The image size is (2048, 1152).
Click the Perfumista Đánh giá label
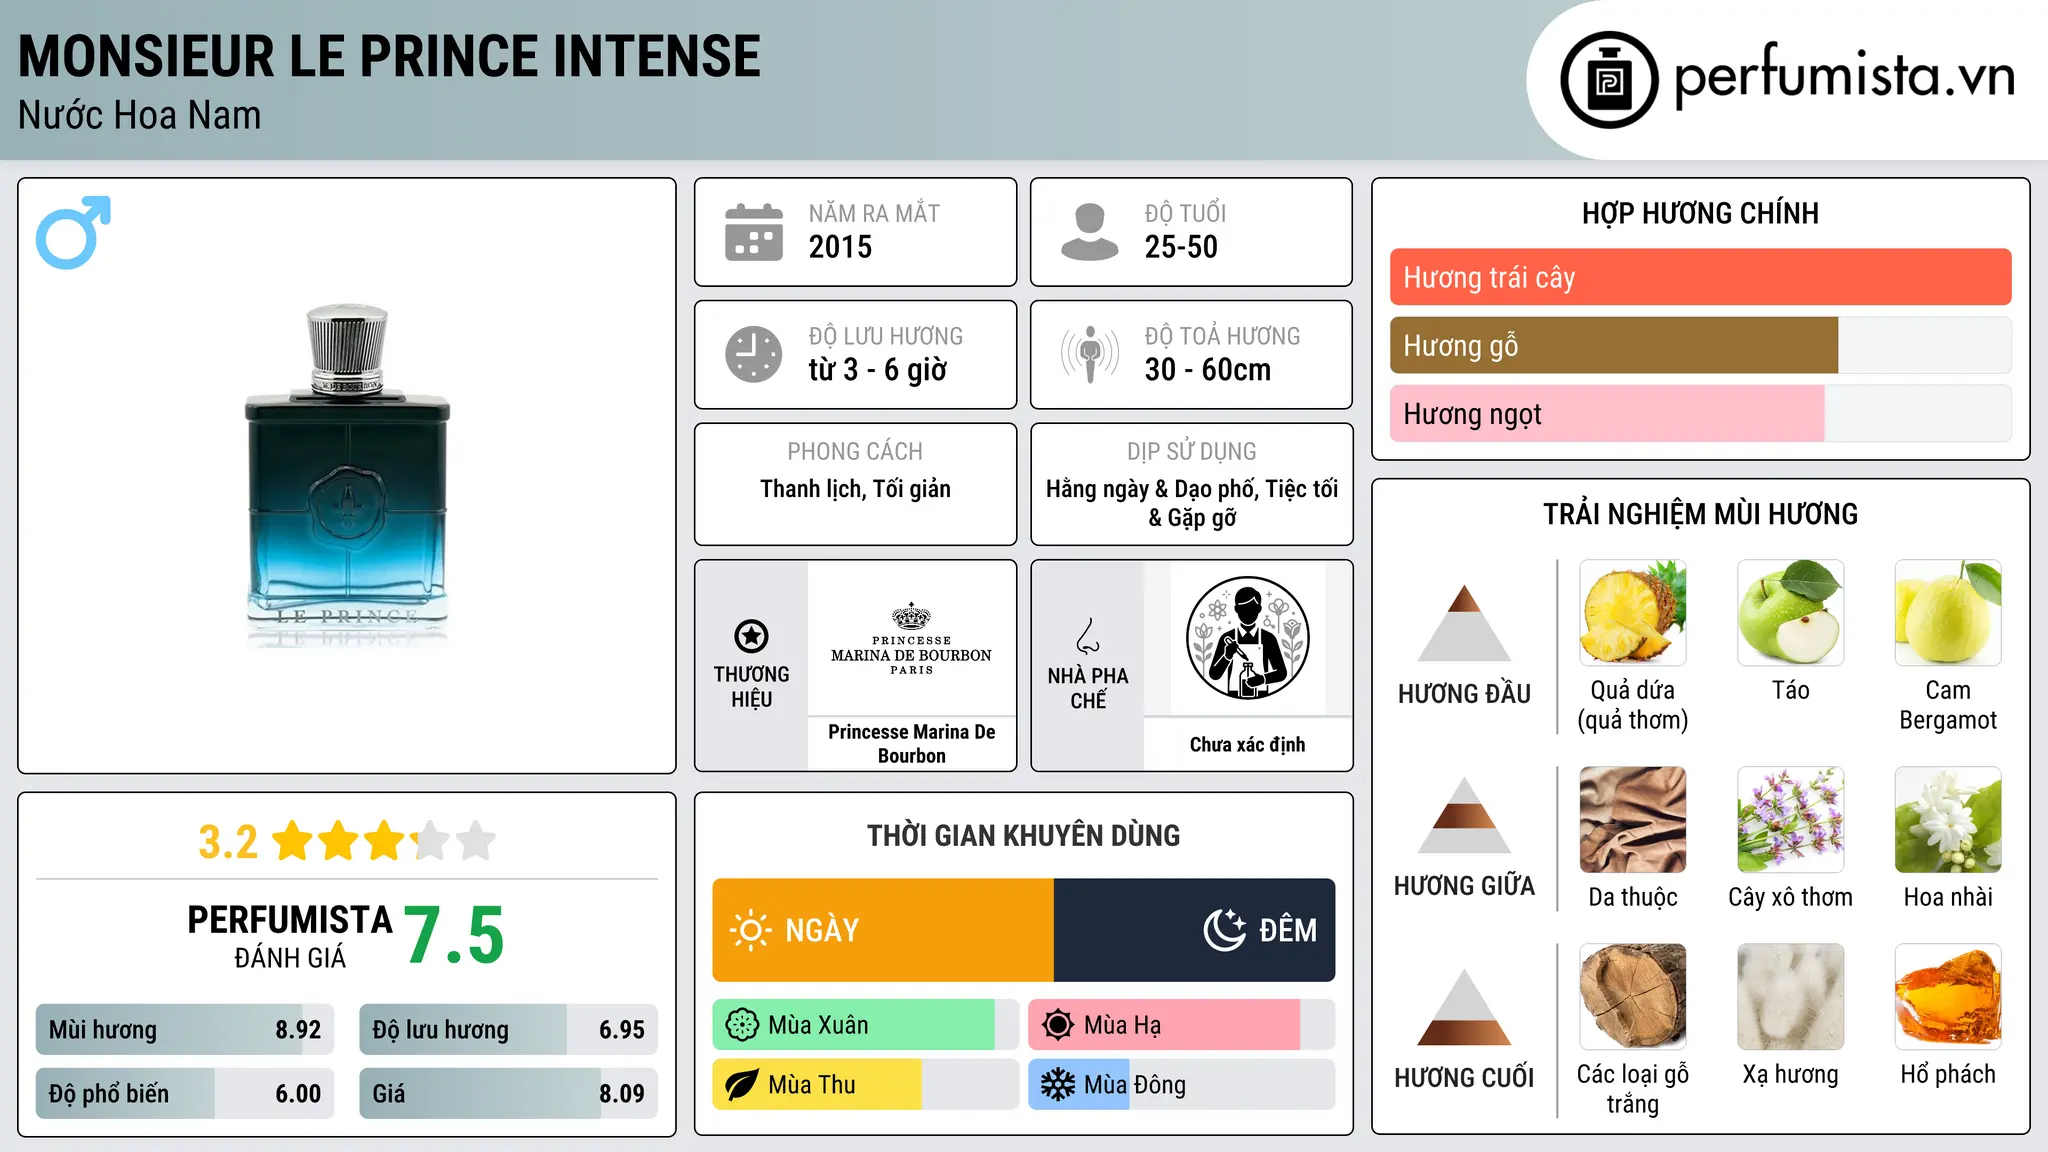pyautogui.click(x=290, y=936)
